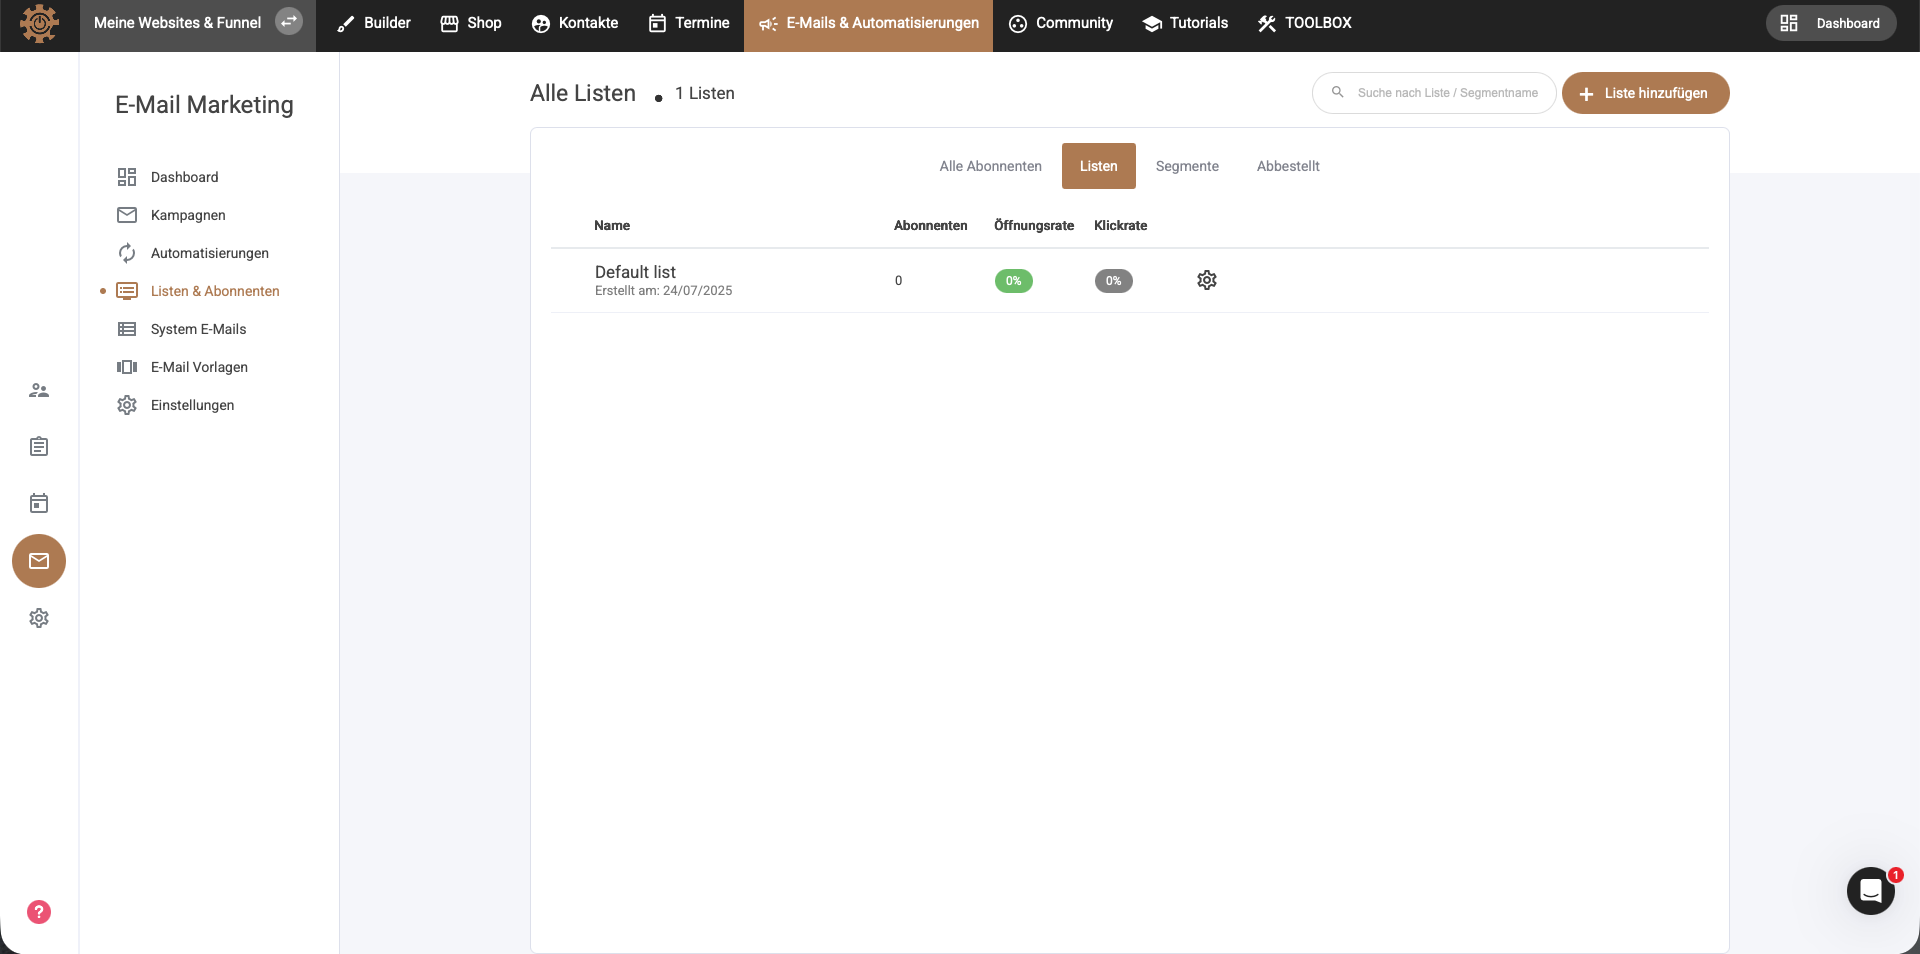Switch to the Segmente tab
The image size is (1920, 954).
1187,166
